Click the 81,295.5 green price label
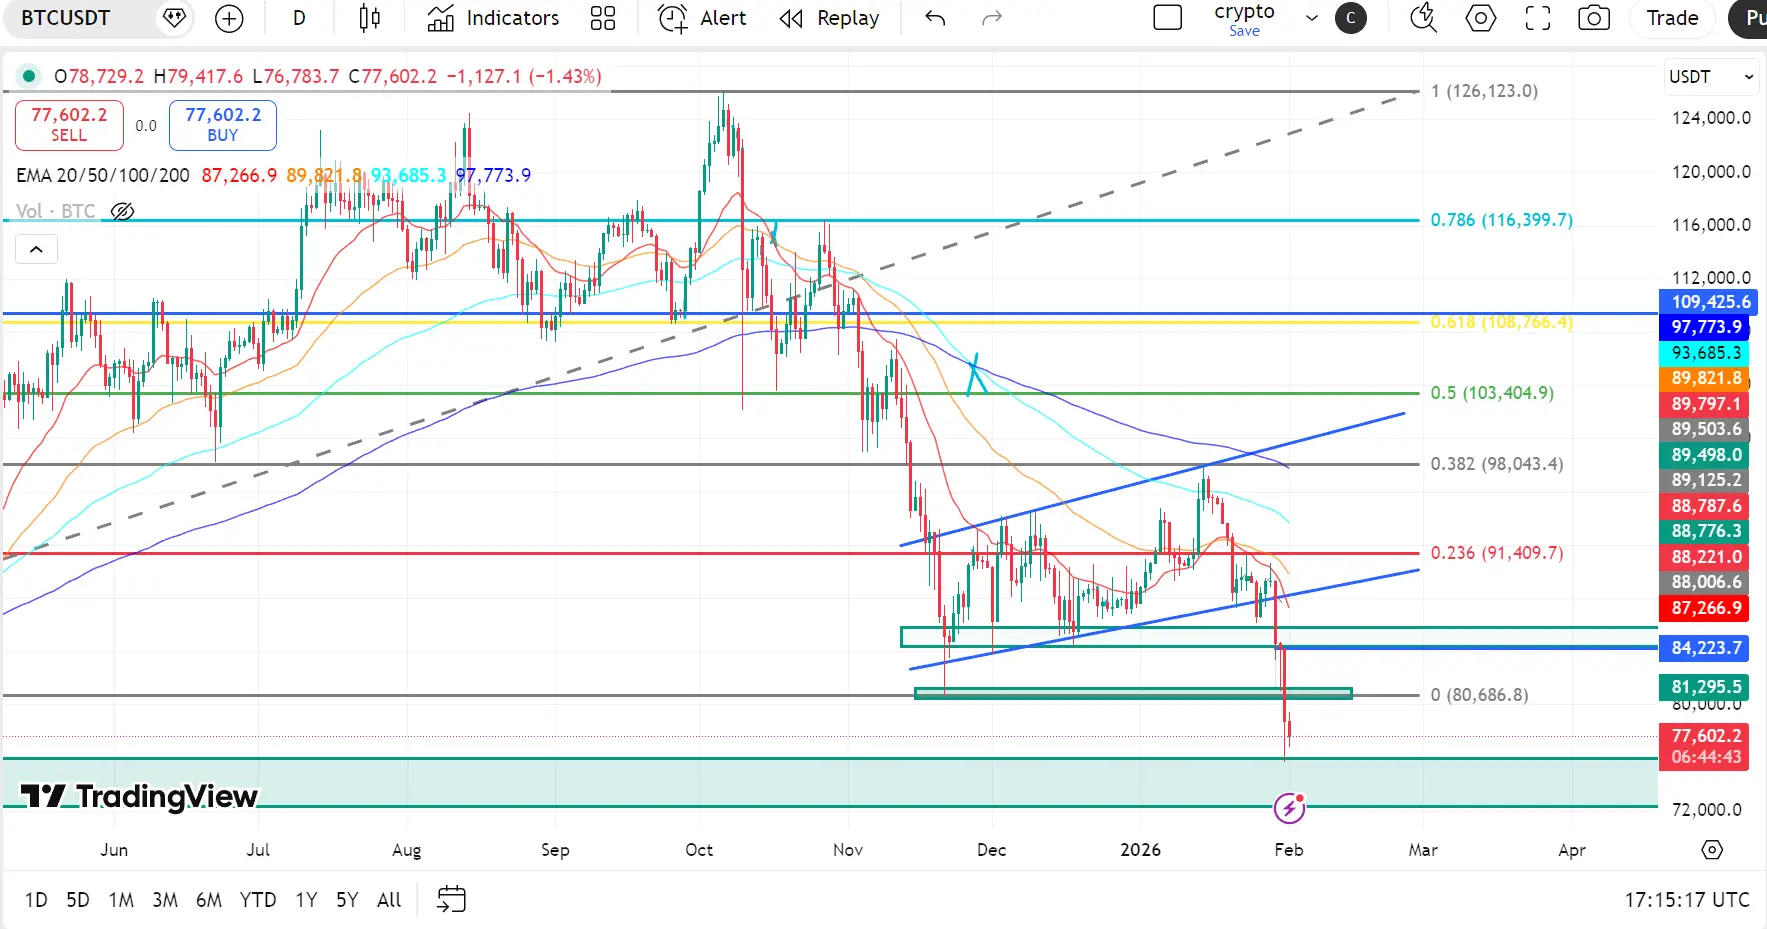Screen dimensions: 1767x929 click(x=1706, y=687)
